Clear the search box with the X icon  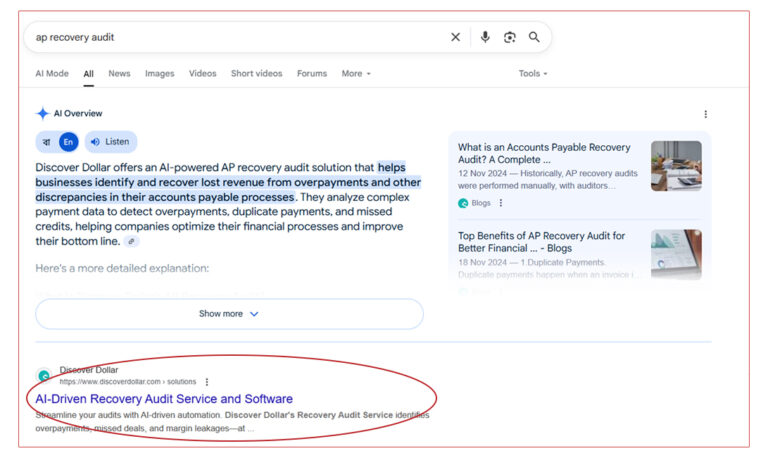[x=455, y=37]
